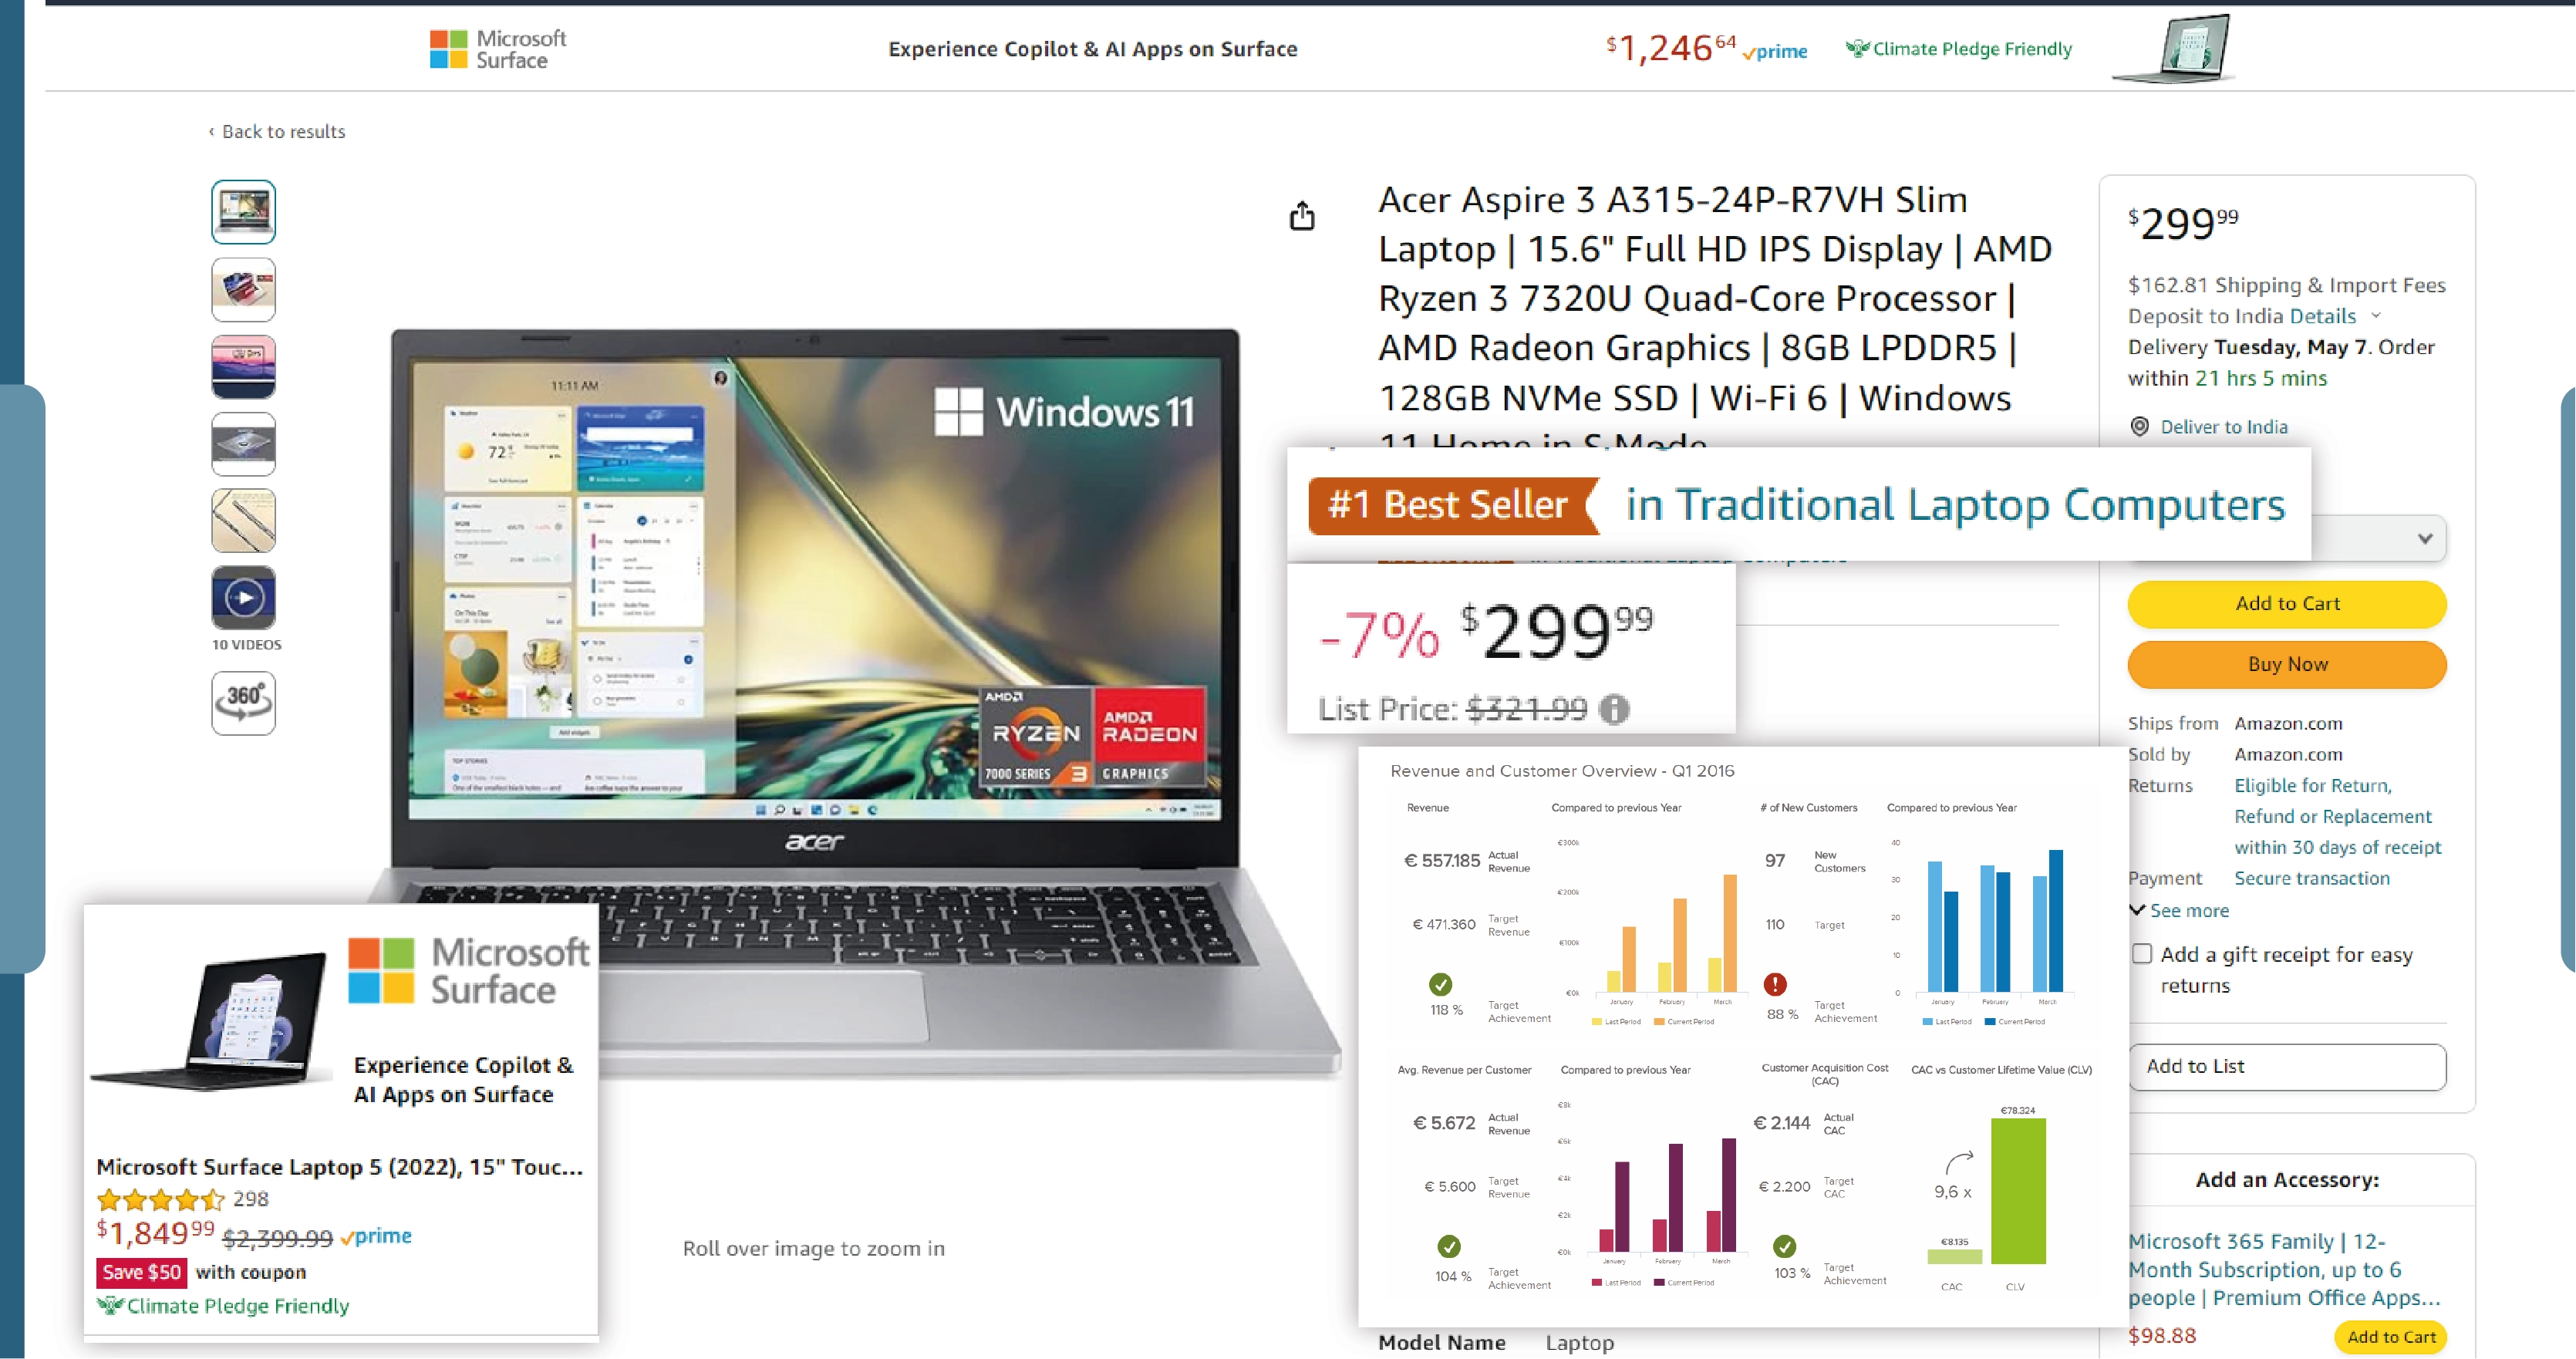Toggle the Prime membership indicator
This screenshot has width=2576, height=1359.
point(1779,49)
